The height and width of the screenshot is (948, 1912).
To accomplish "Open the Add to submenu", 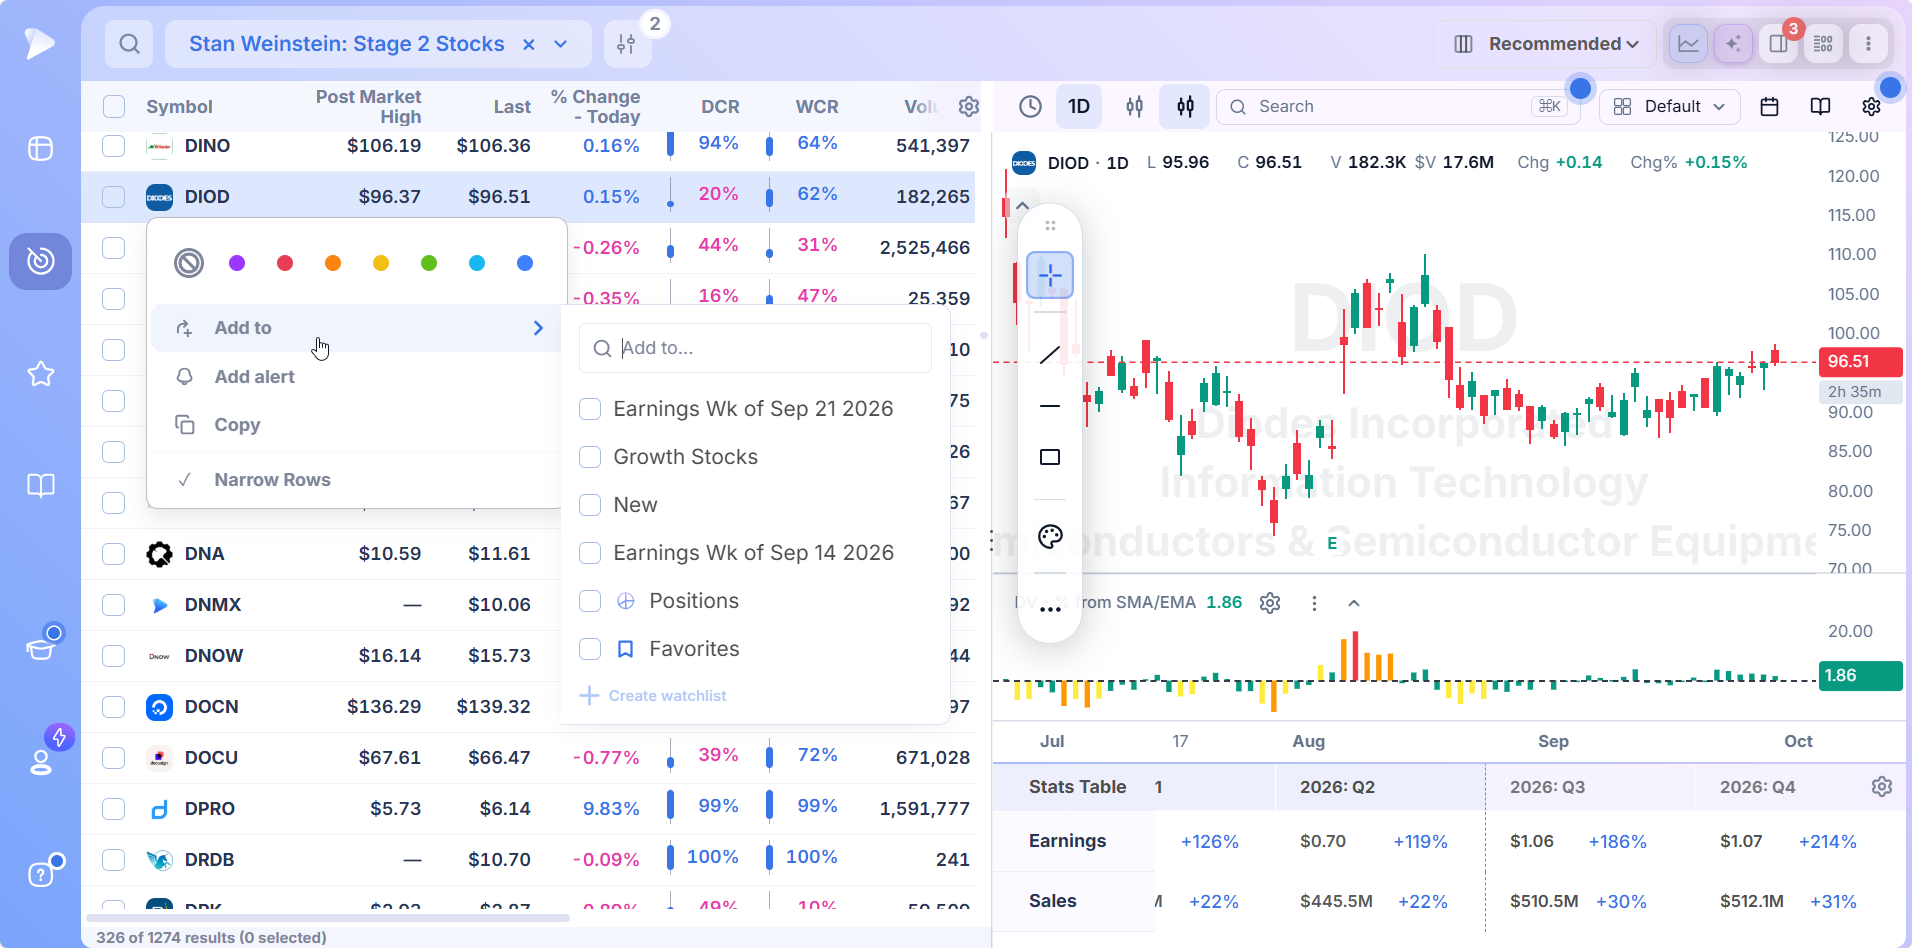I will click(x=357, y=328).
